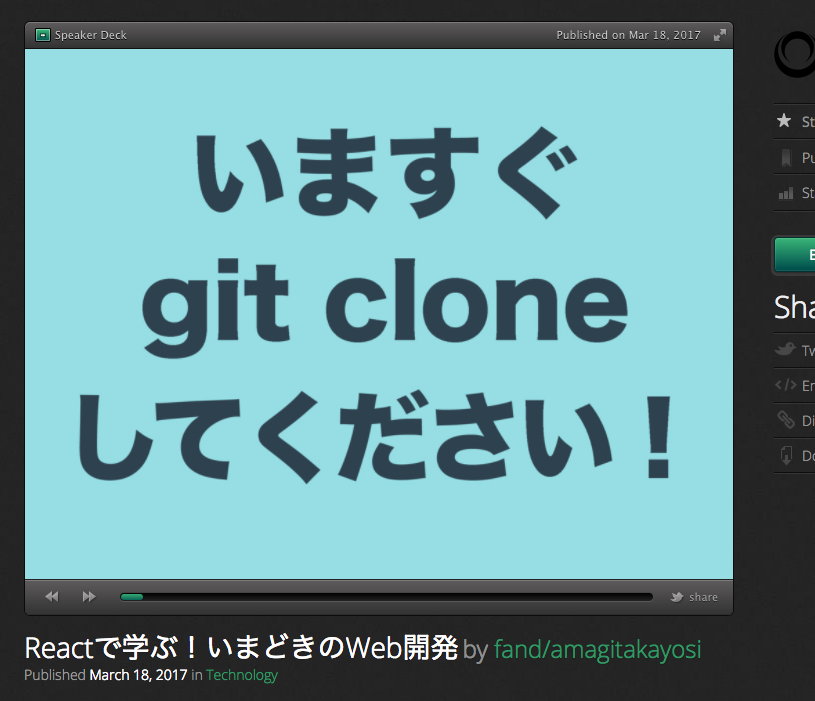Image resolution: width=815 pixels, height=701 pixels.
Task: Click the embed code brackets icon
Action: tap(785, 385)
